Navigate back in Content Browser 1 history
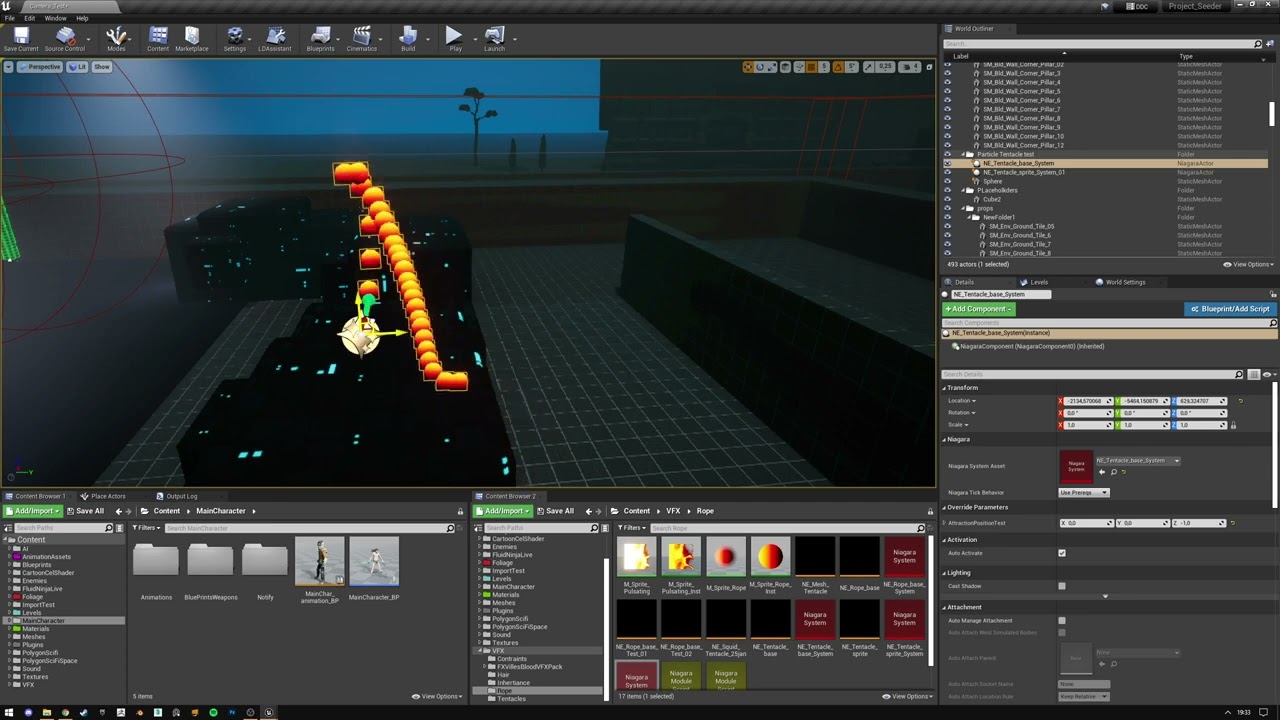1280x720 pixels. point(118,511)
